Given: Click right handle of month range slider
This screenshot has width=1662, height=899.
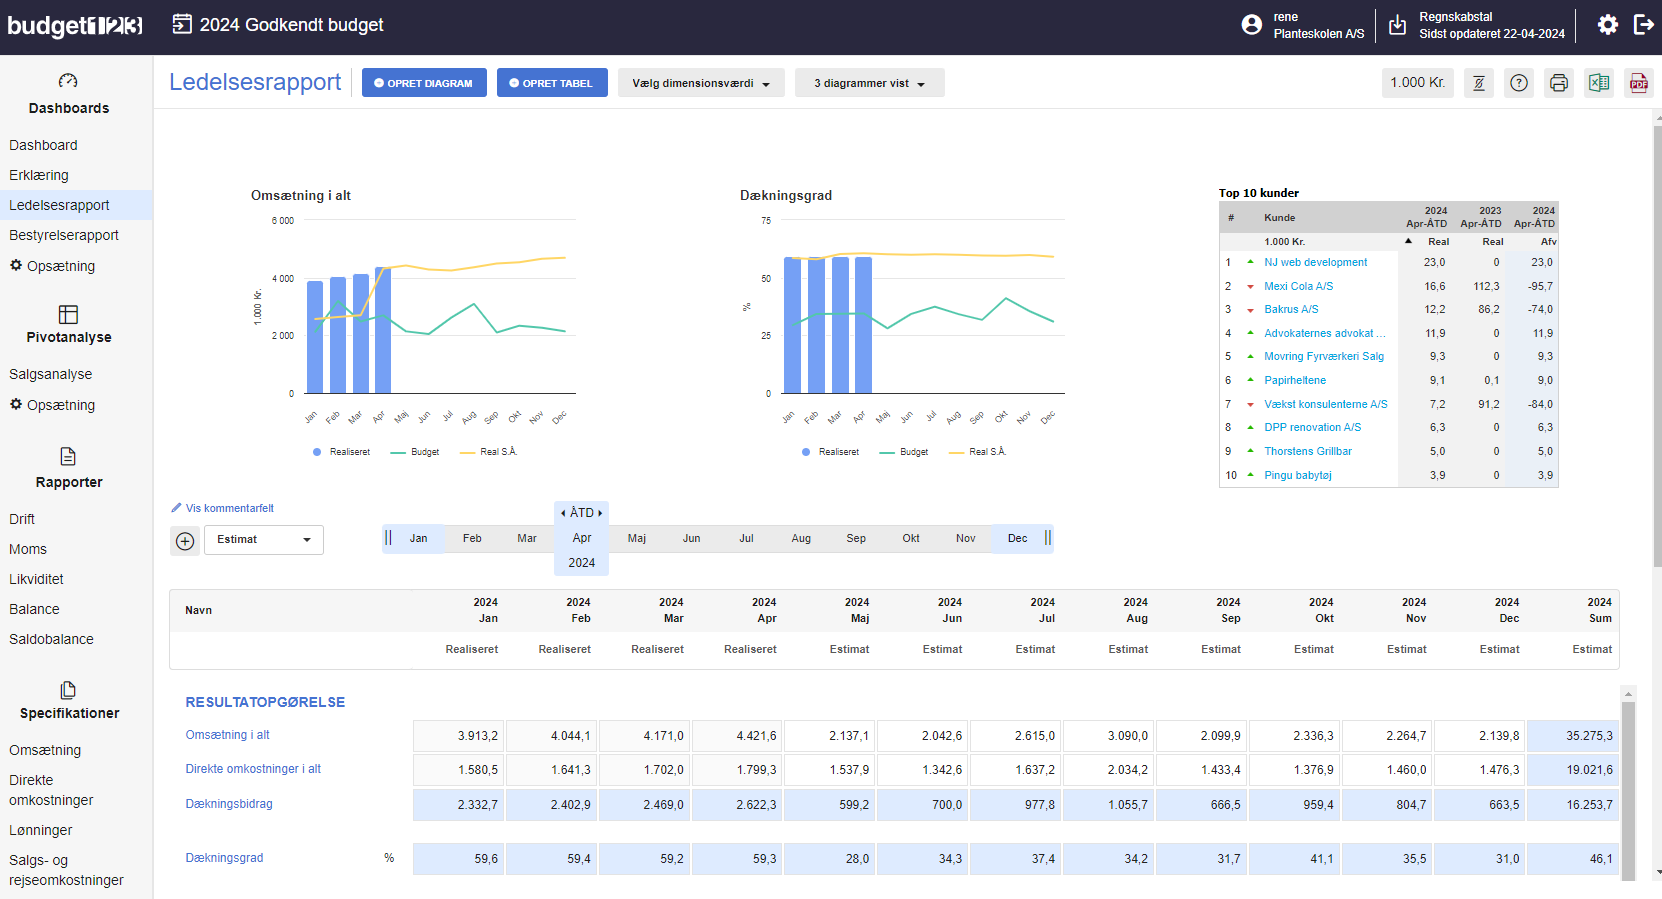Looking at the screenshot, I should (x=1047, y=538).
